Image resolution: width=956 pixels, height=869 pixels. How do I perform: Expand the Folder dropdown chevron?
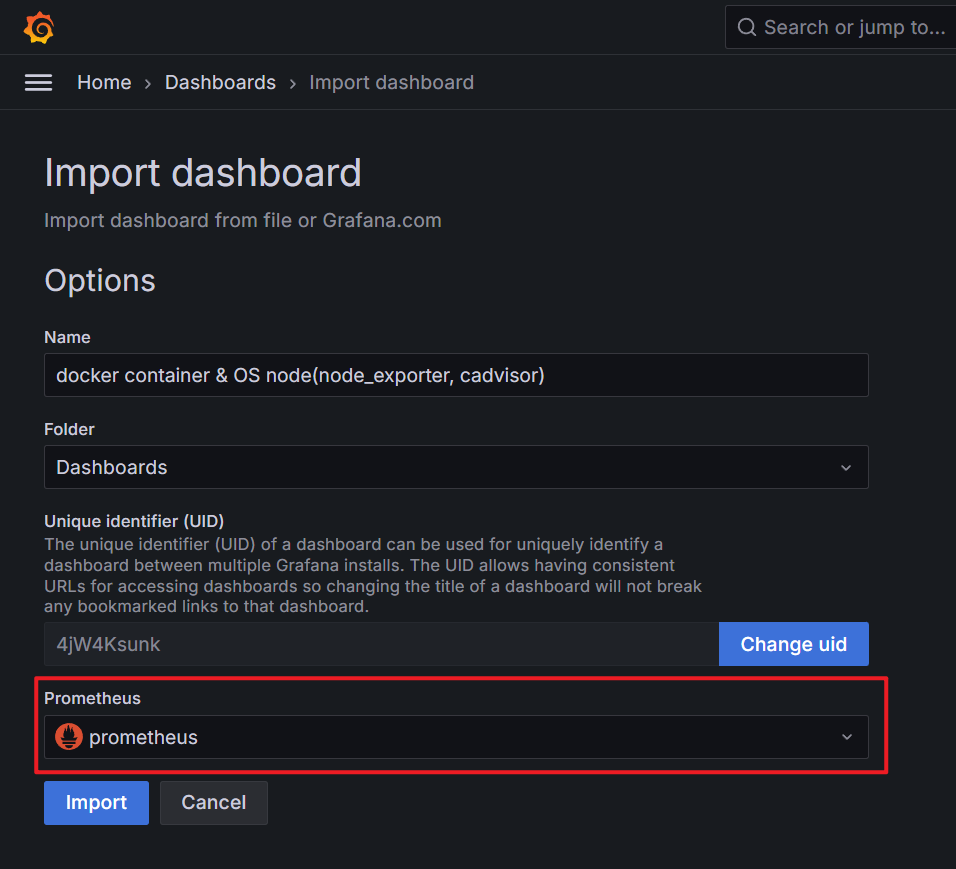pos(846,467)
